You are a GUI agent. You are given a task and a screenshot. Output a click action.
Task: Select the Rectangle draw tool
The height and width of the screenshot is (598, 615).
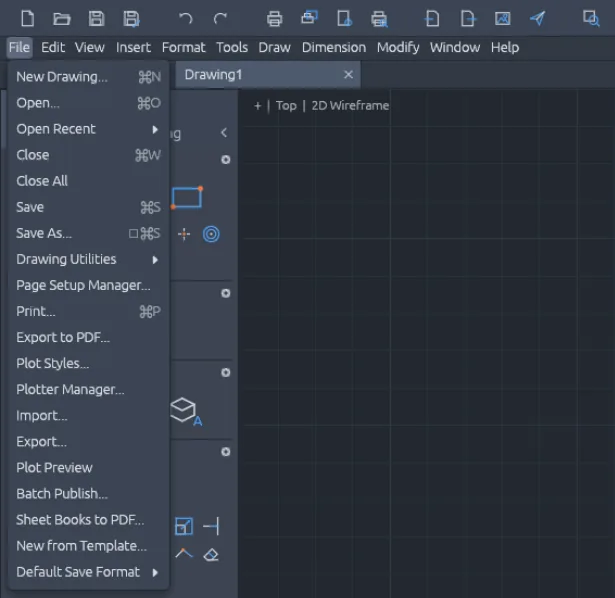[x=187, y=197]
